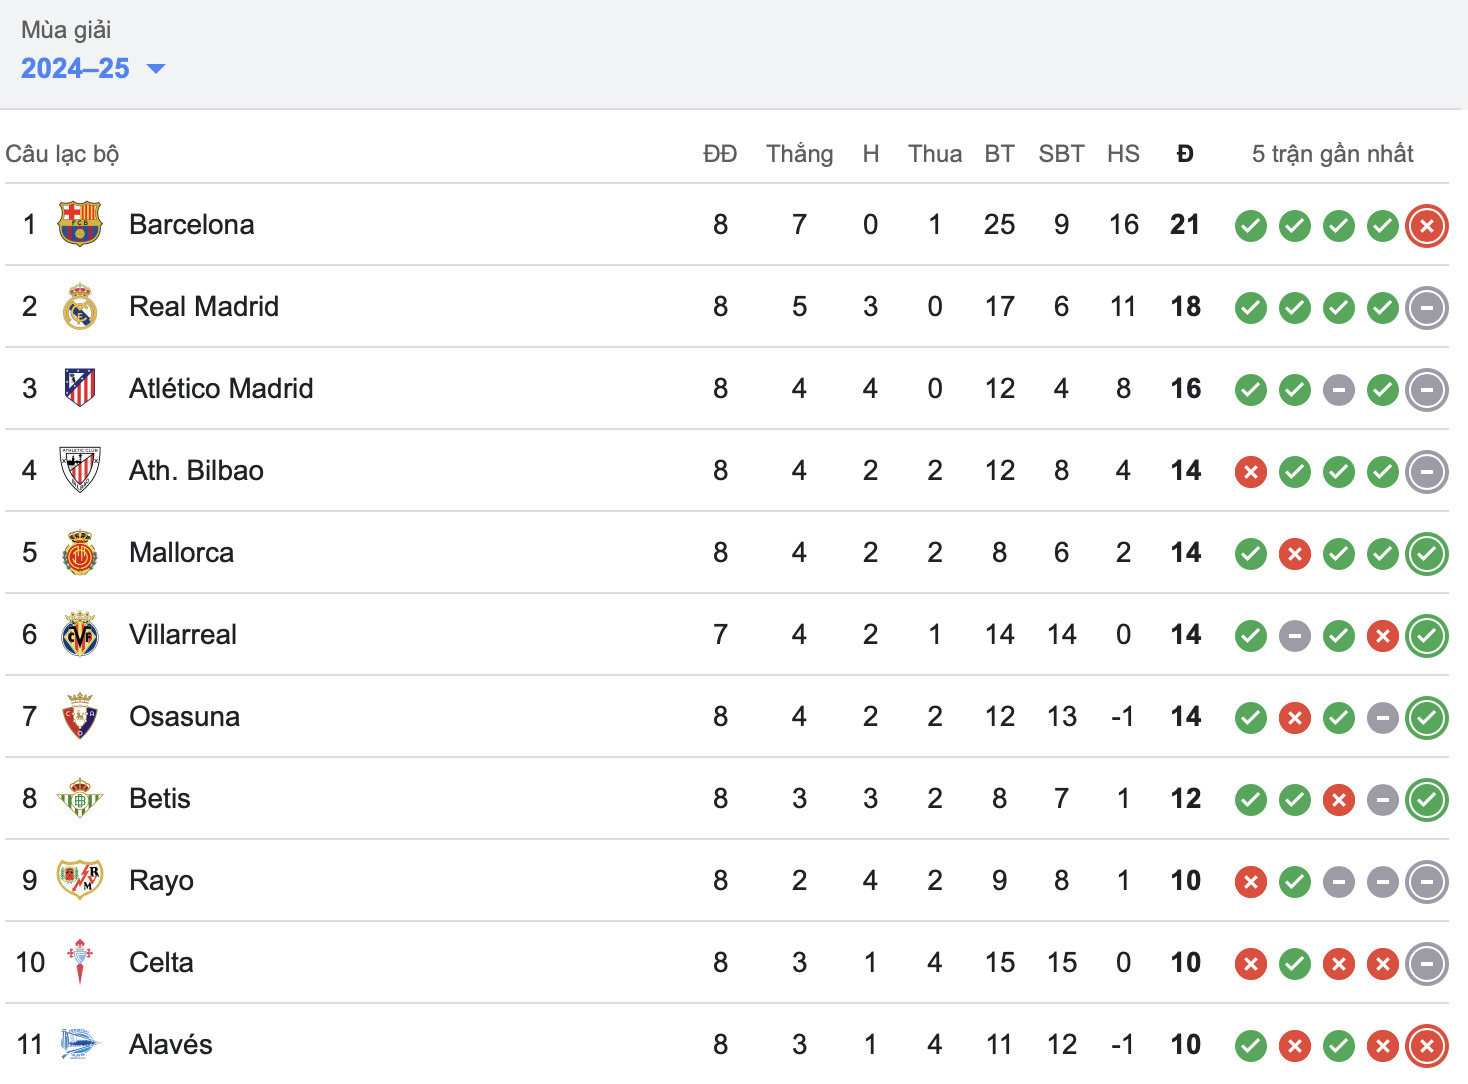1468x1084 pixels.
Task: Click the Đ points column header
Action: [x=1185, y=154]
